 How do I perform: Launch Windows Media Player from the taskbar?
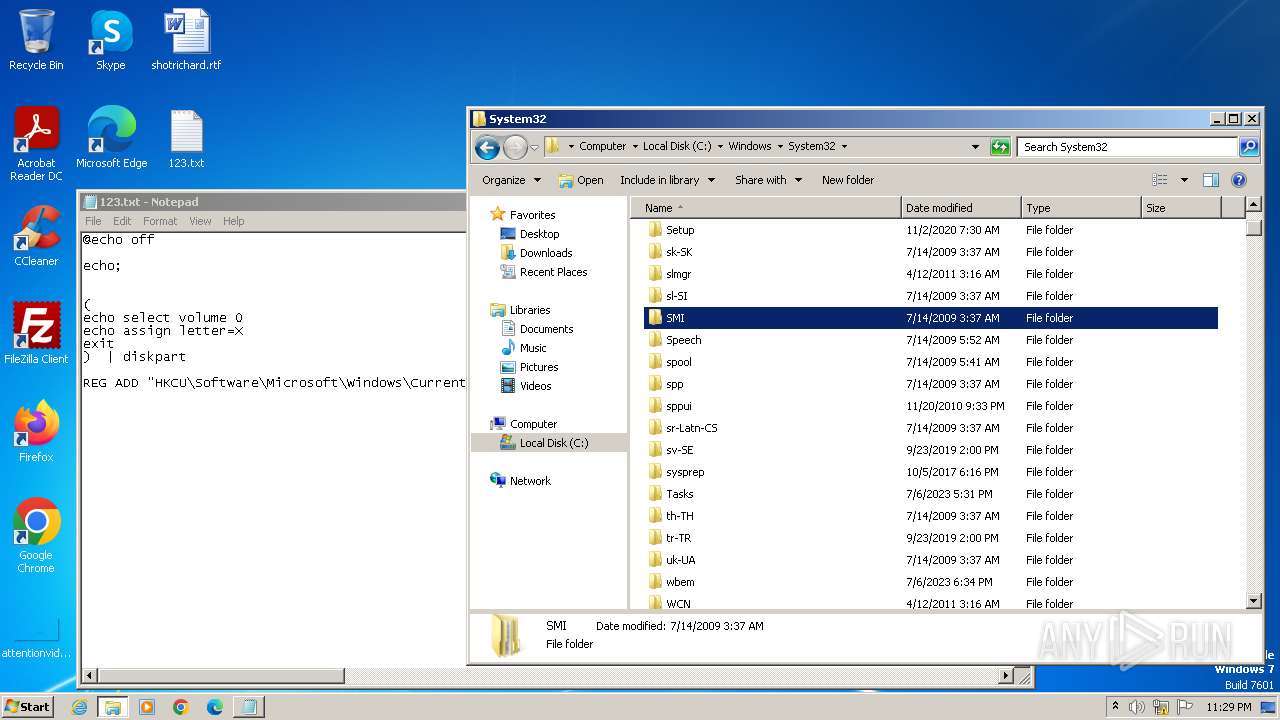click(147, 707)
